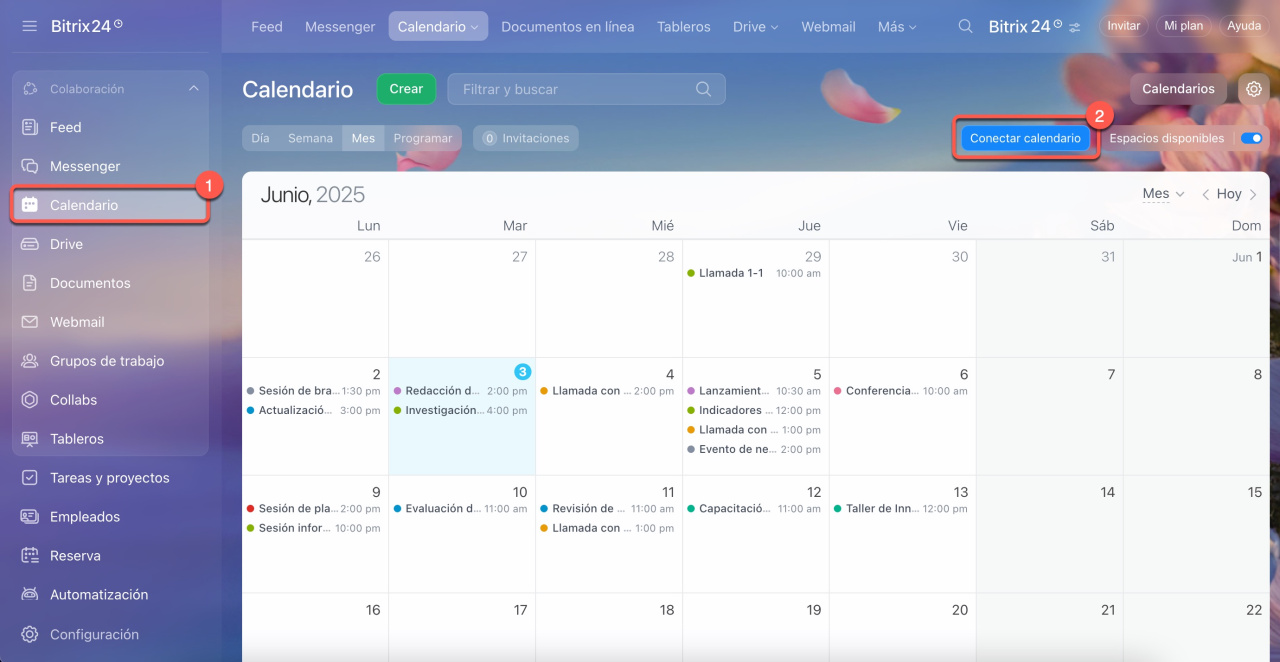1280x662 pixels.
Task: Open Lanzamient... 10:30 am event
Action: (x=754, y=391)
